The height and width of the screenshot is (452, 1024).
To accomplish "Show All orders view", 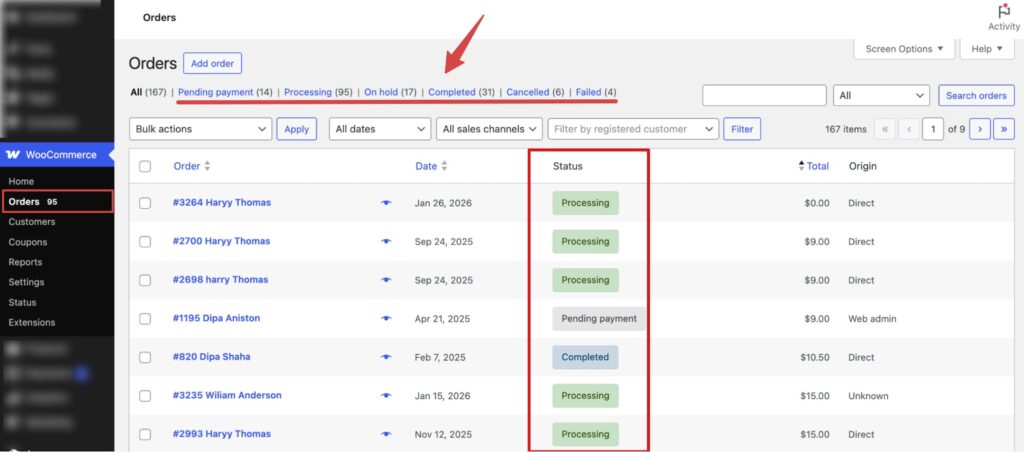I will (x=136, y=92).
